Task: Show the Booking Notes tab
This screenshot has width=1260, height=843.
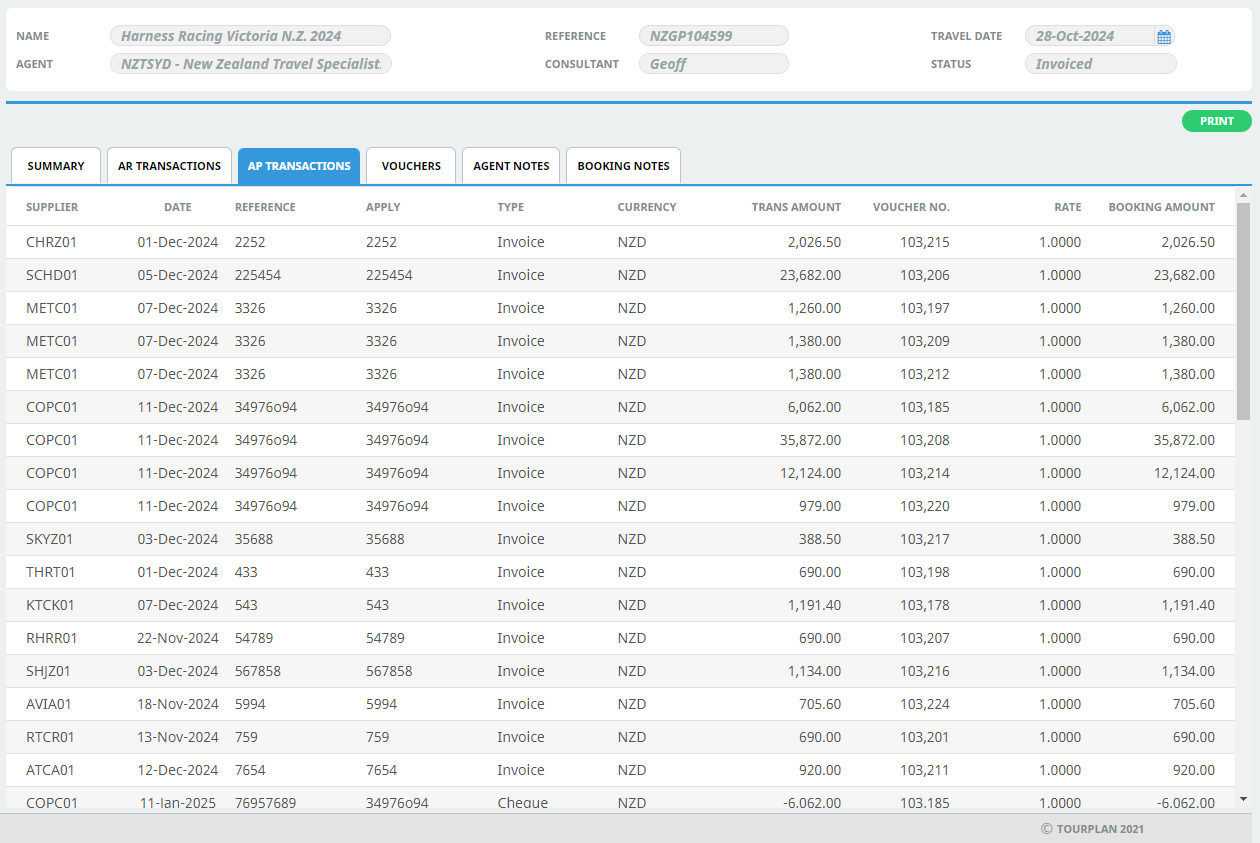Action: point(623,166)
